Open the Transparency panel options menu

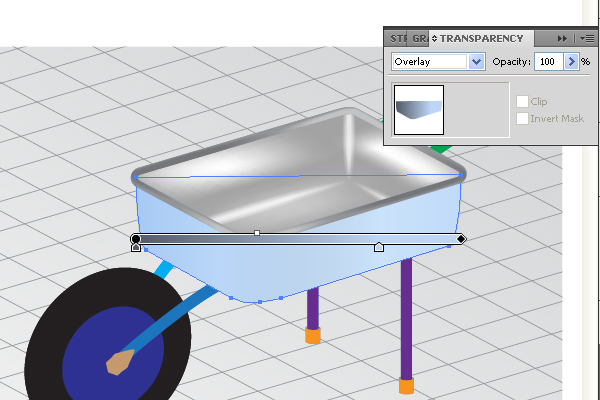pyautogui.click(x=587, y=39)
